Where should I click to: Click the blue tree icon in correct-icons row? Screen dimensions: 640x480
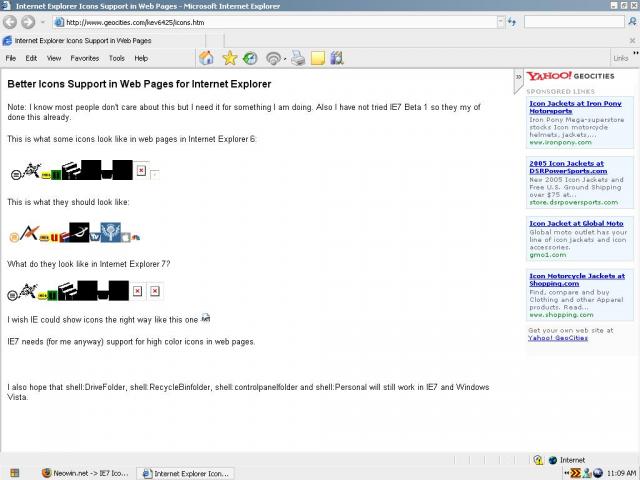pyautogui.click(x=111, y=232)
